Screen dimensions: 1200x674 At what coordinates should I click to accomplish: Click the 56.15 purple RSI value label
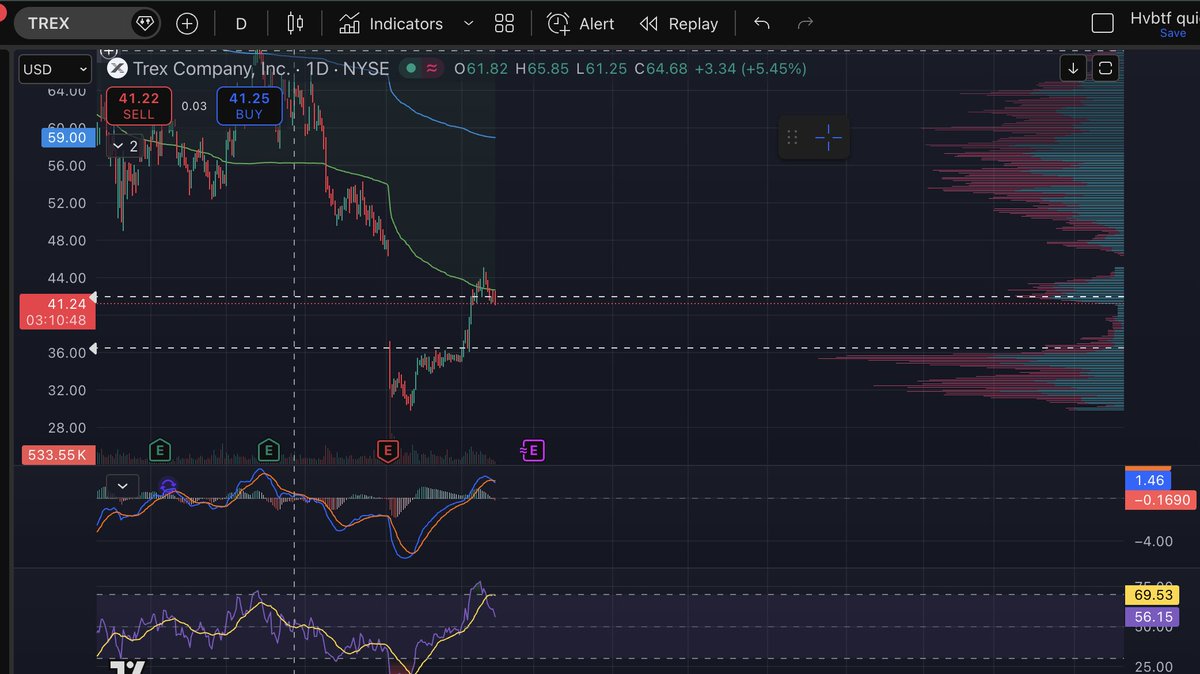(x=1150, y=617)
